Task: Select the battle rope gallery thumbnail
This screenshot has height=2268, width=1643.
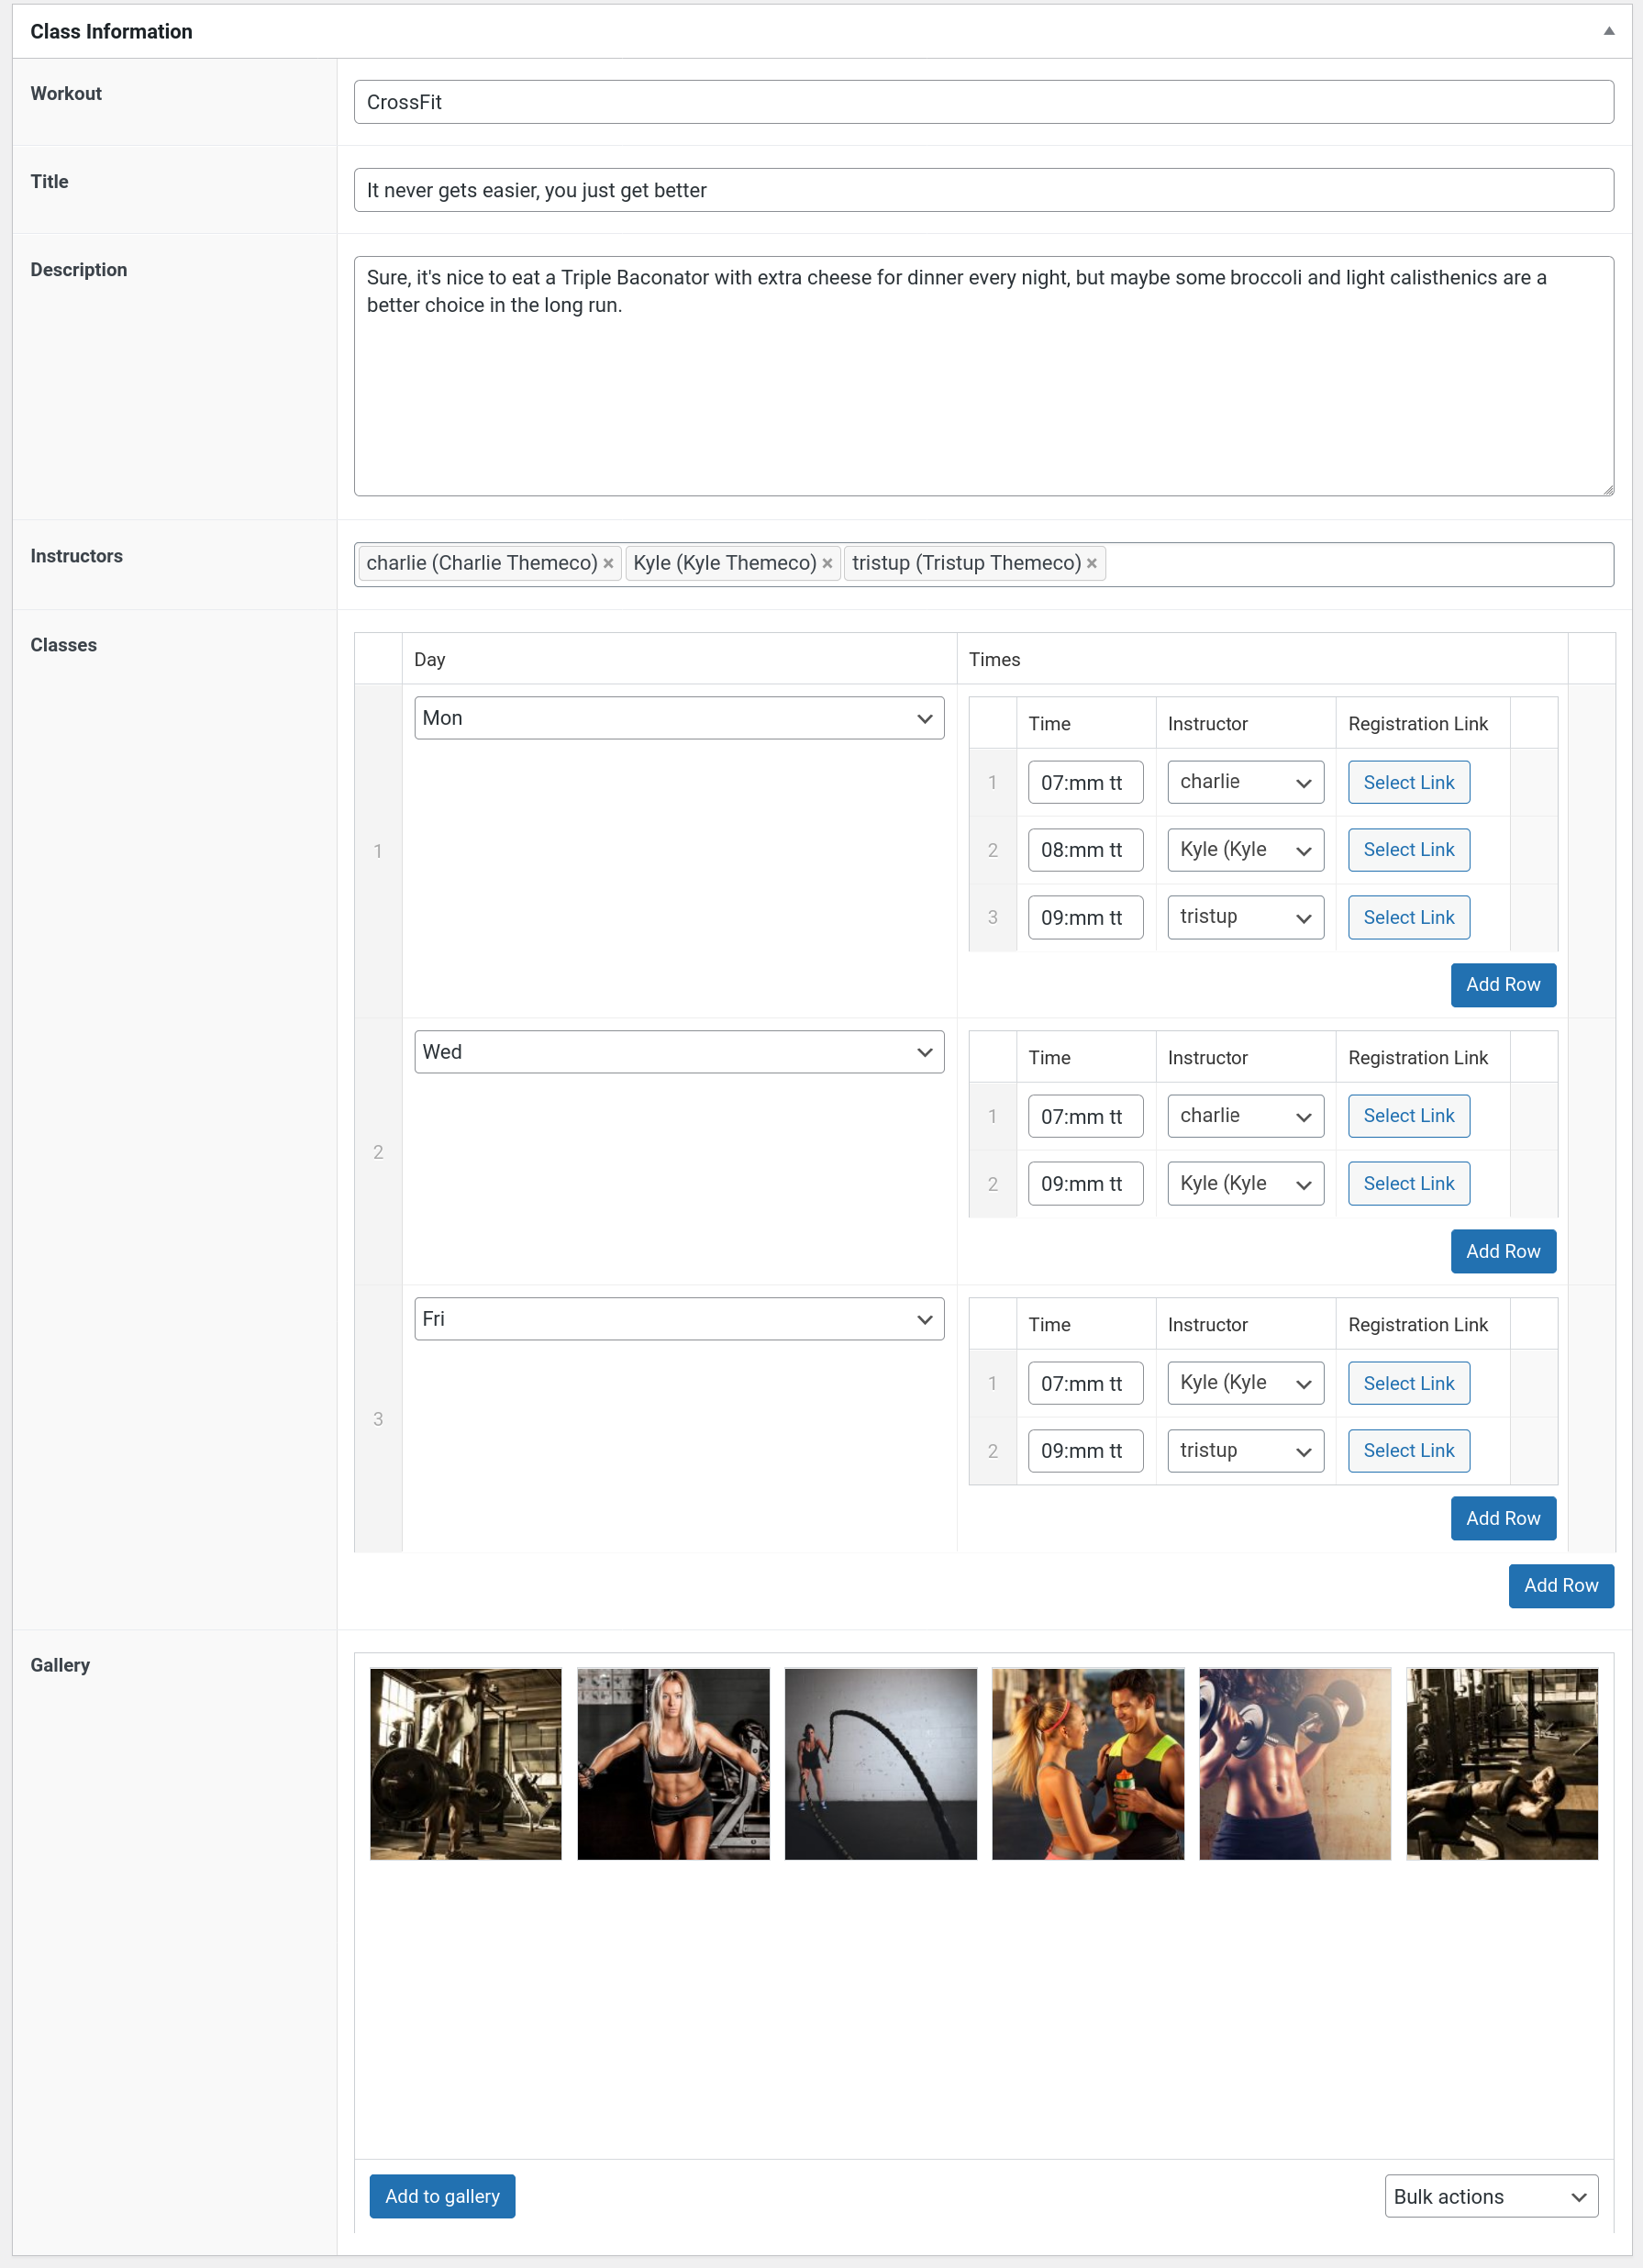Action: [x=880, y=1763]
